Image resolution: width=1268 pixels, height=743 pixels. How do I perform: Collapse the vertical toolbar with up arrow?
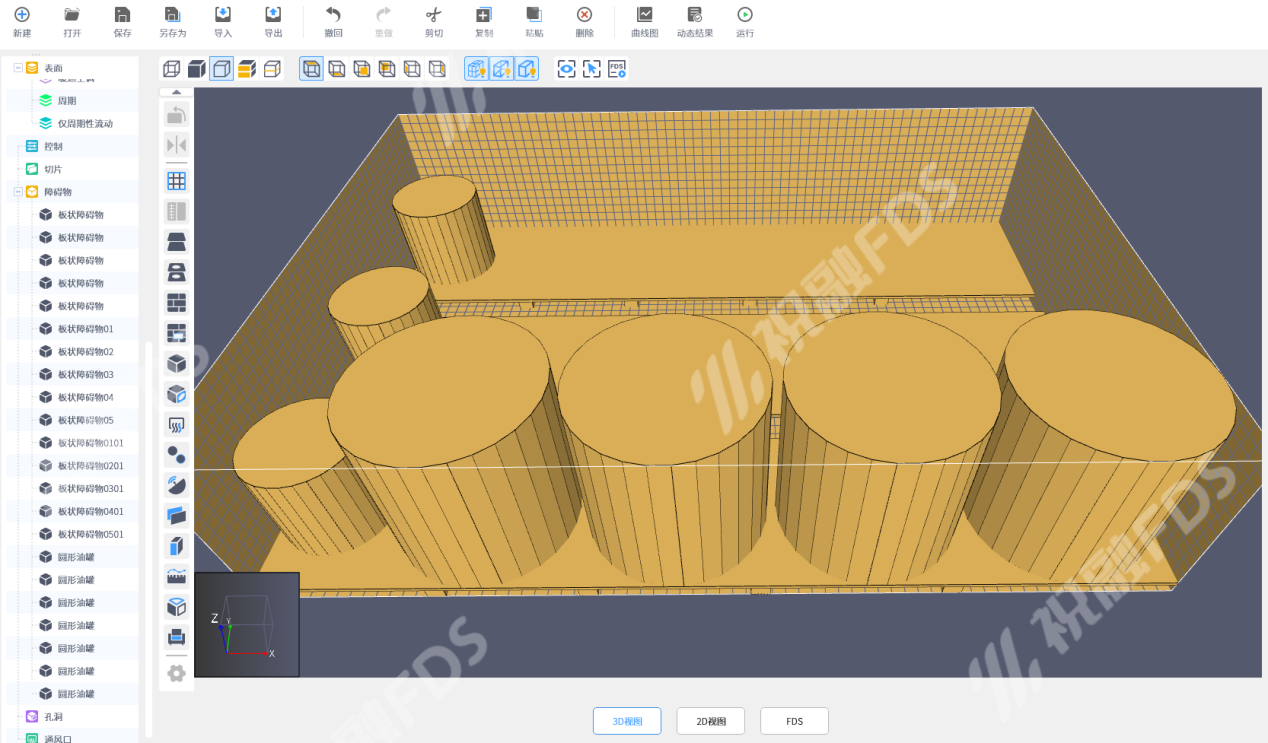176,92
